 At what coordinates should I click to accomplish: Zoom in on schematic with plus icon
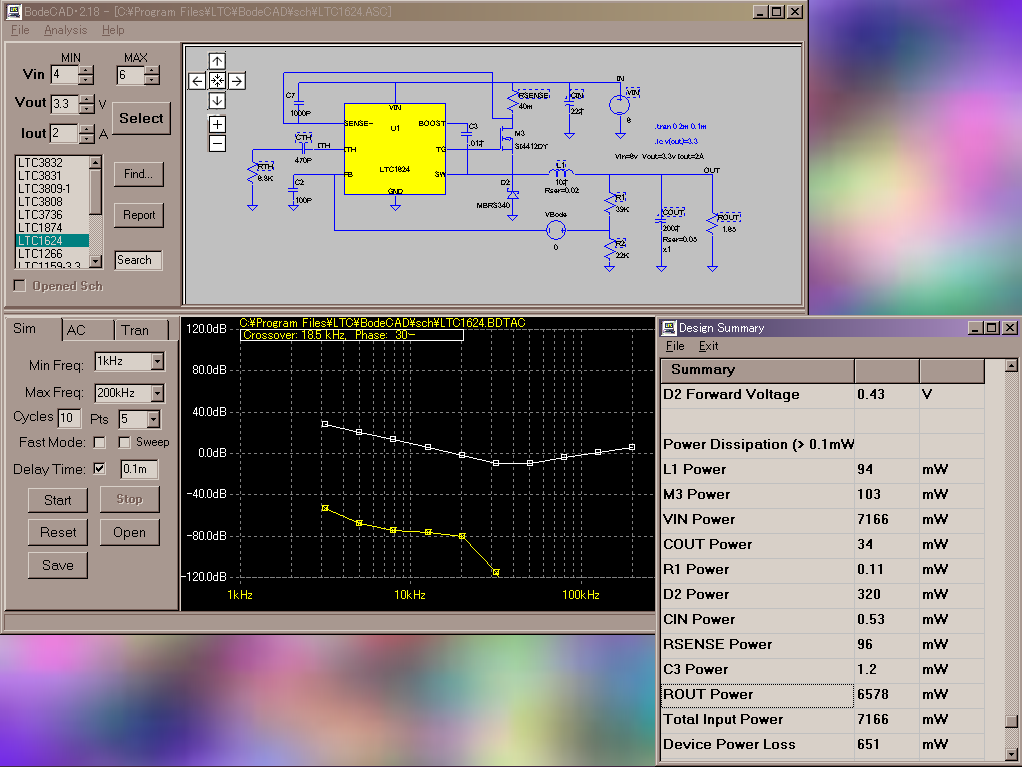[x=217, y=124]
